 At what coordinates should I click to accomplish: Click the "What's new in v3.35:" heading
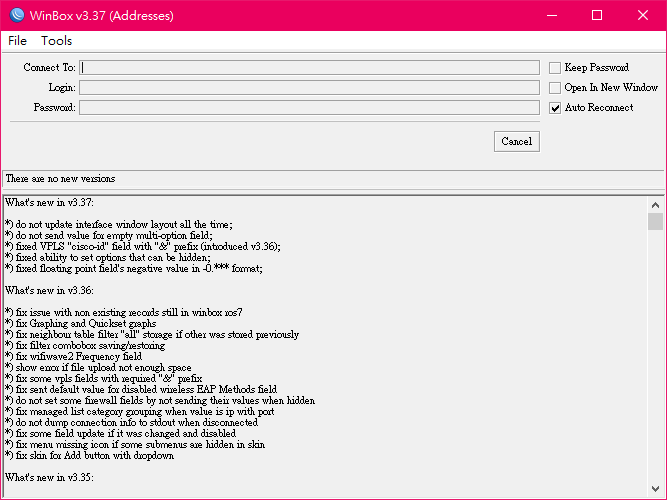pyautogui.click(x=49, y=477)
